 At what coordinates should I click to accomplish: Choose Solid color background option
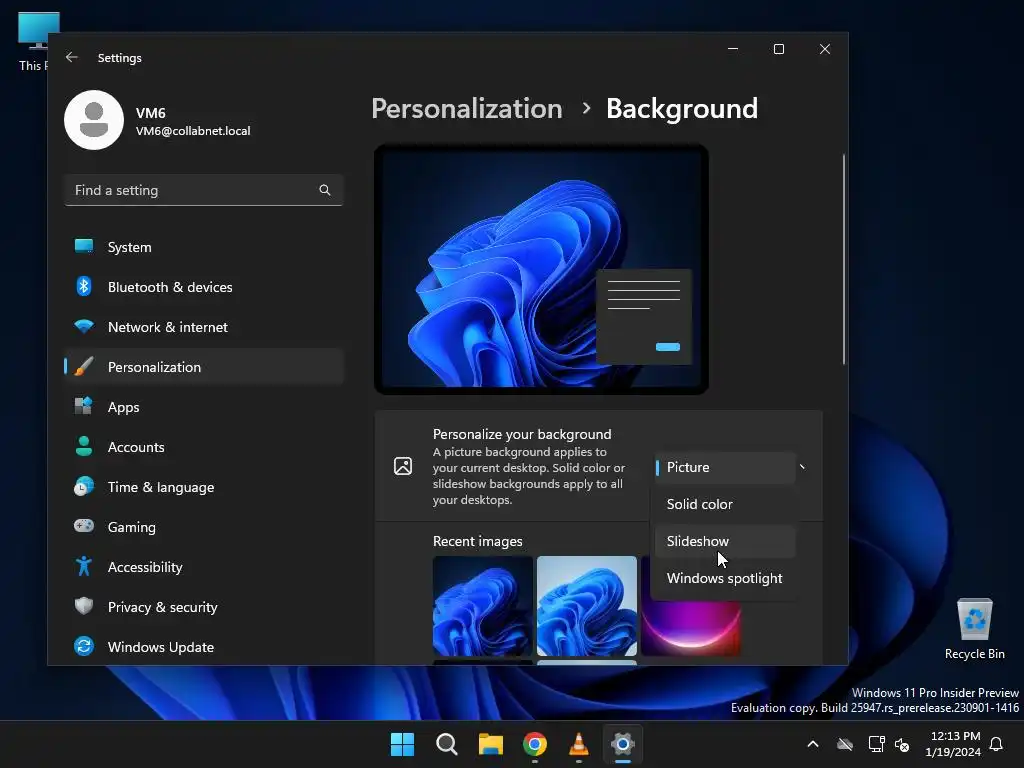click(726, 504)
